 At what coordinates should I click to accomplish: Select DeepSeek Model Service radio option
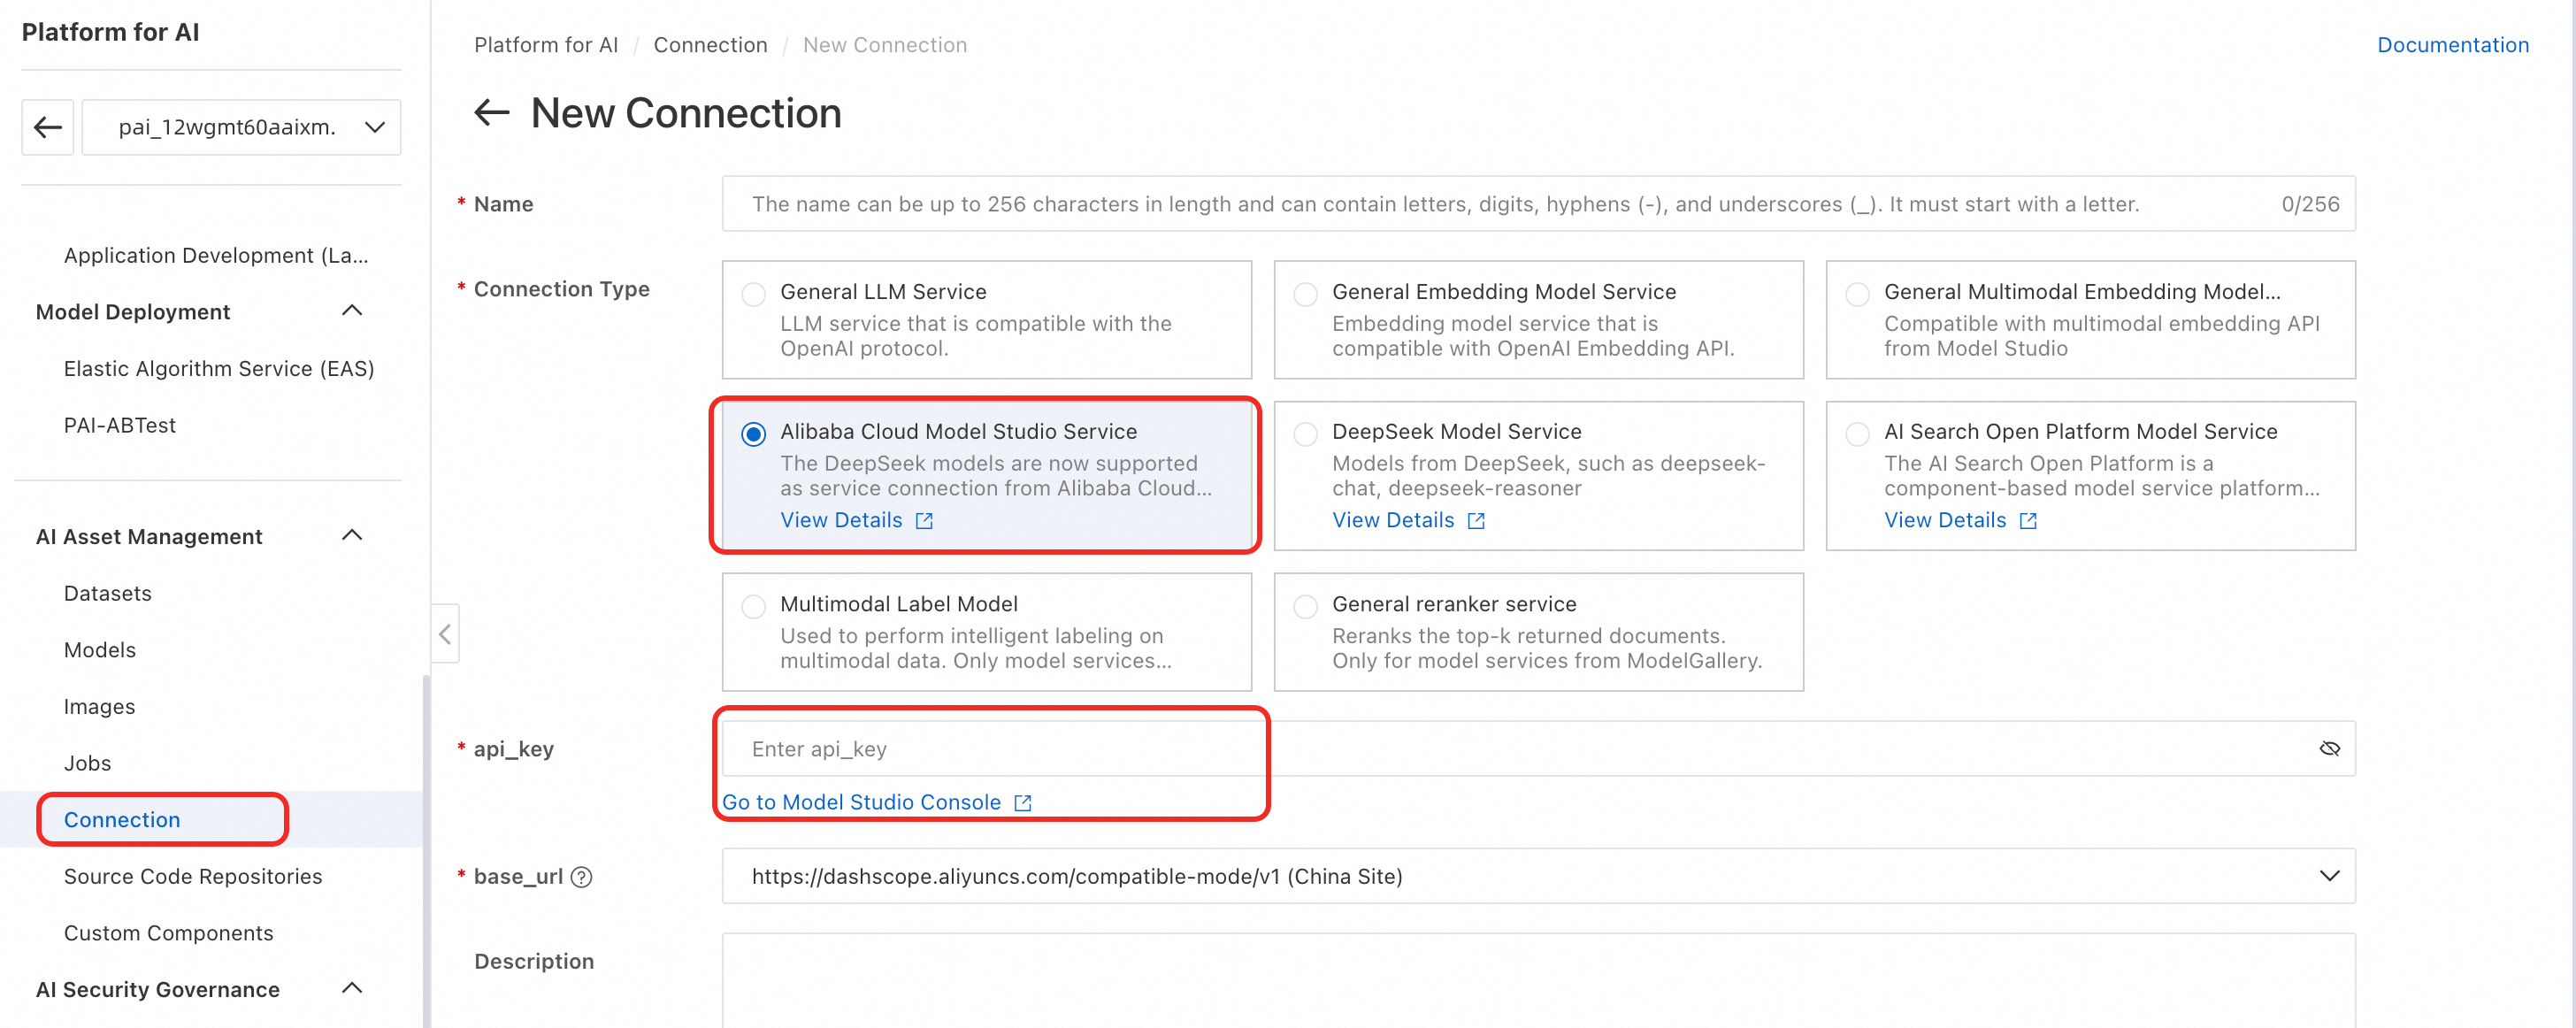pos(1305,434)
